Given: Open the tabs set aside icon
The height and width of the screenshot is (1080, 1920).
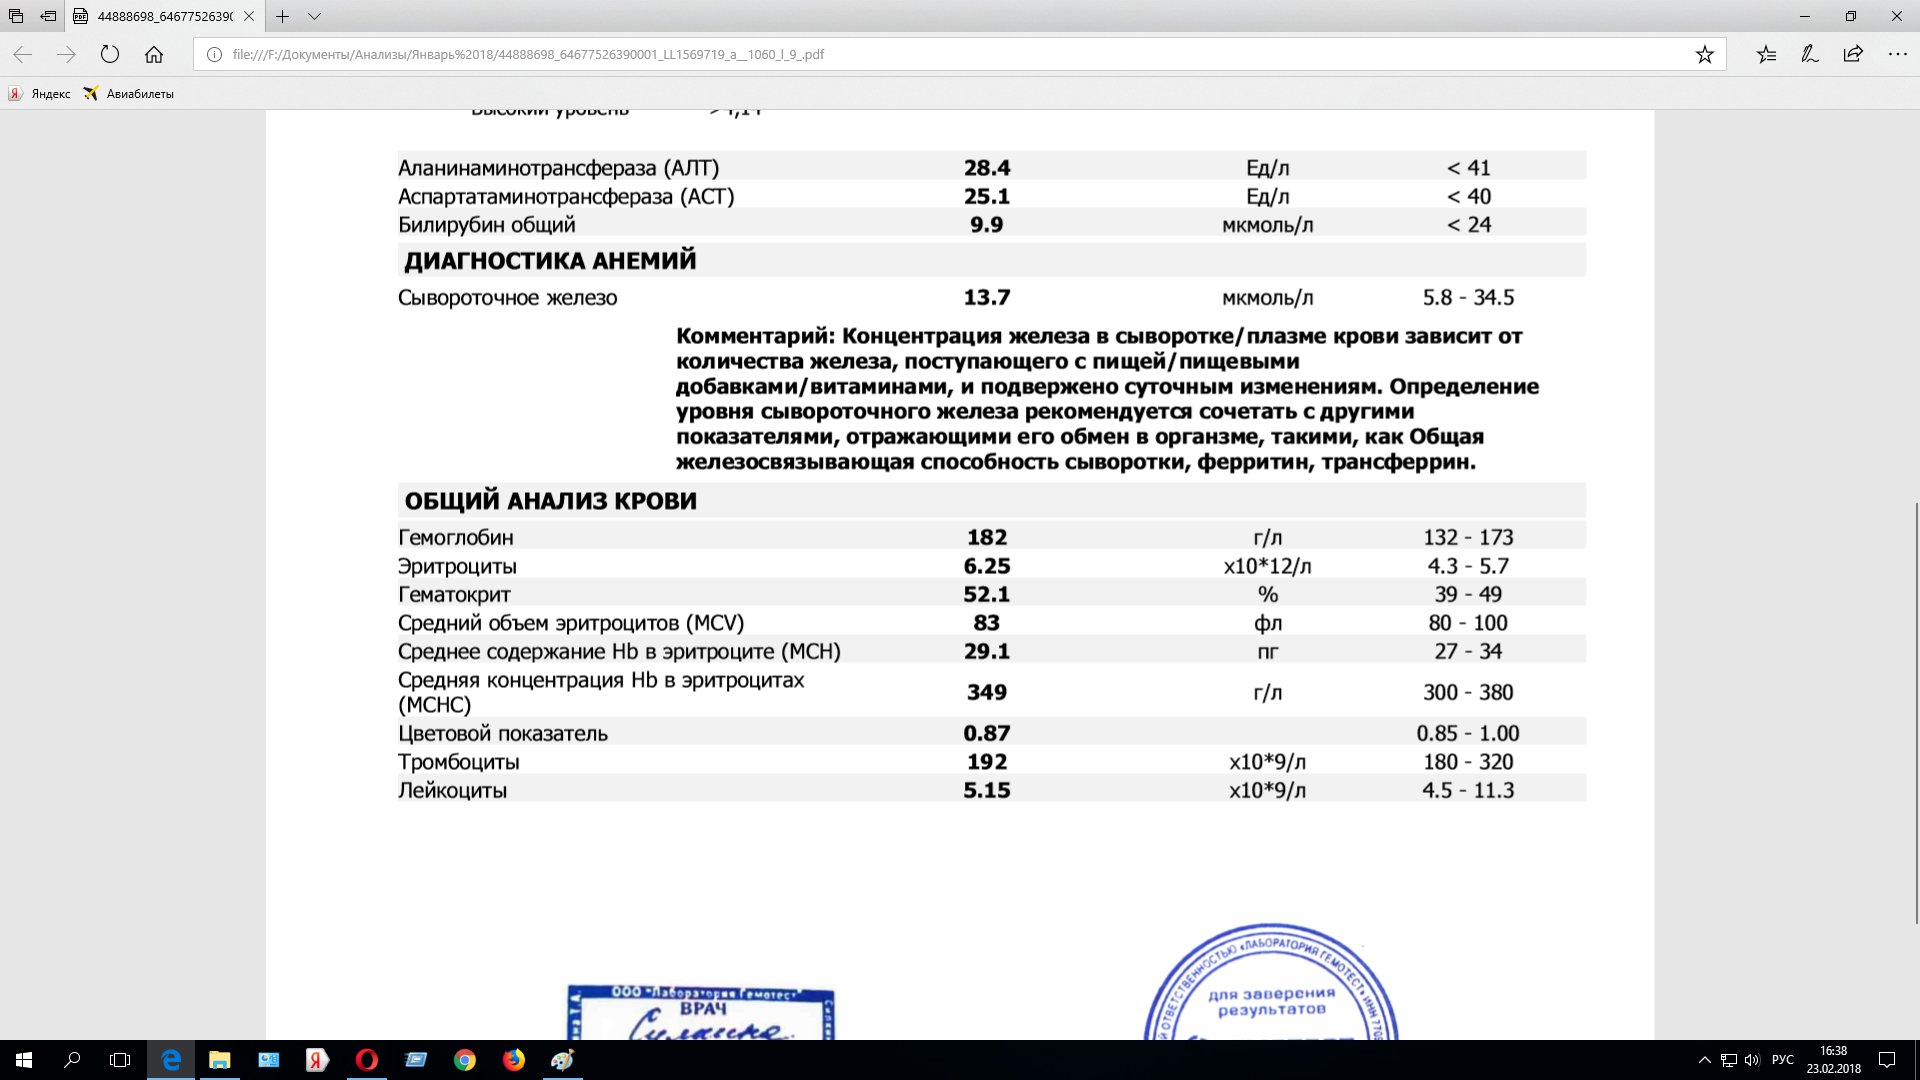Looking at the screenshot, I should click(x=16, y=16).
